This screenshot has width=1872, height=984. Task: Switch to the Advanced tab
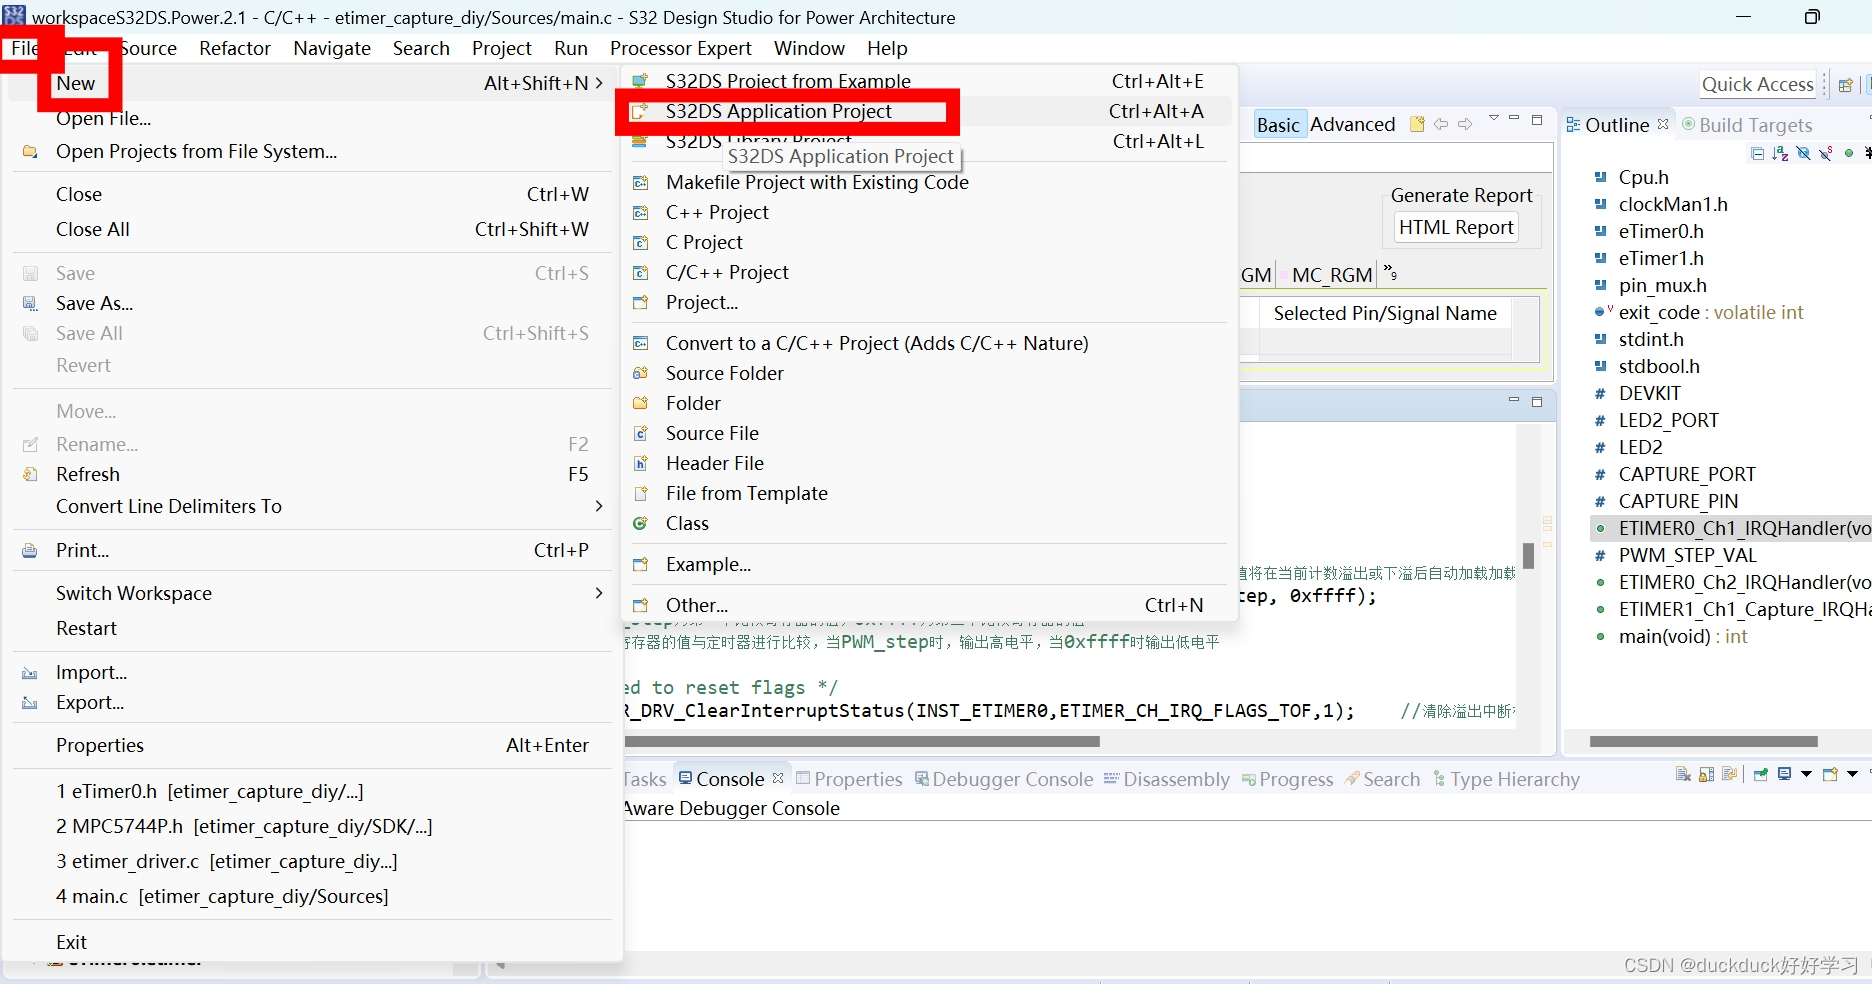point(1352,124)
